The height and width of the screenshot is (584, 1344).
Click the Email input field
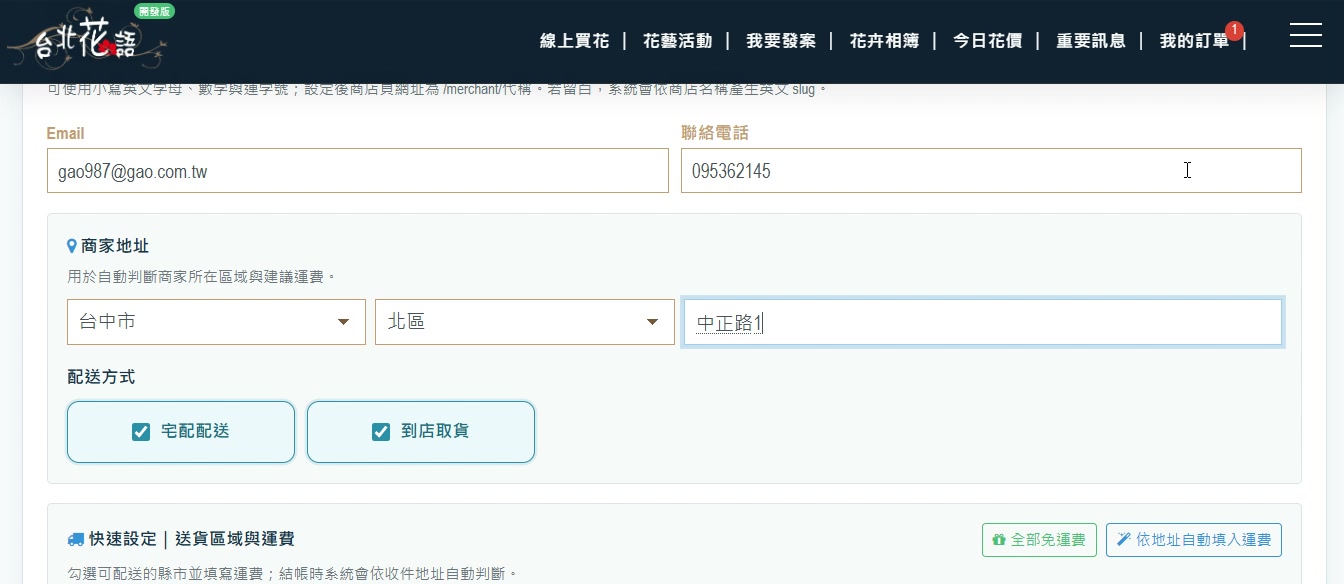(357, 171)
